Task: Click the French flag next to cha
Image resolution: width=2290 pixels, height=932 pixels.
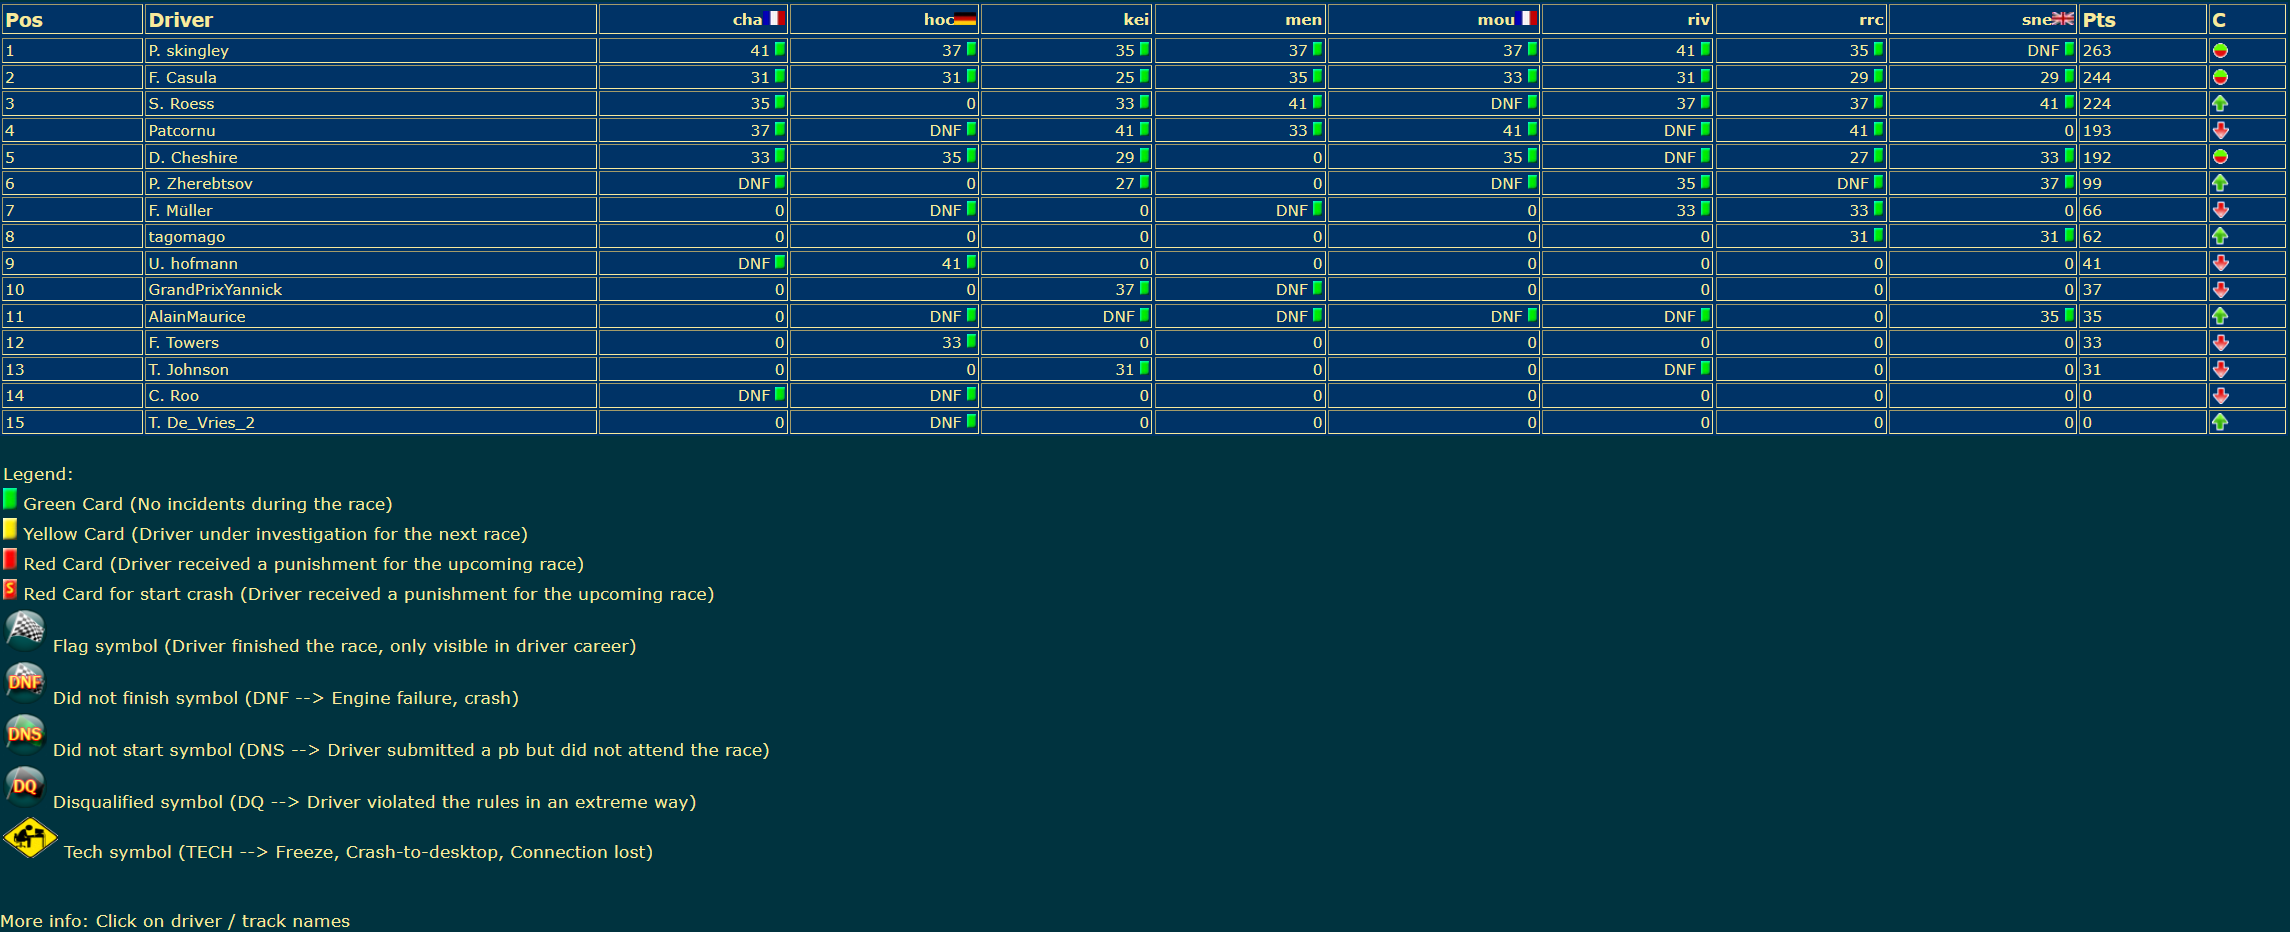Action: coord(774,18)
